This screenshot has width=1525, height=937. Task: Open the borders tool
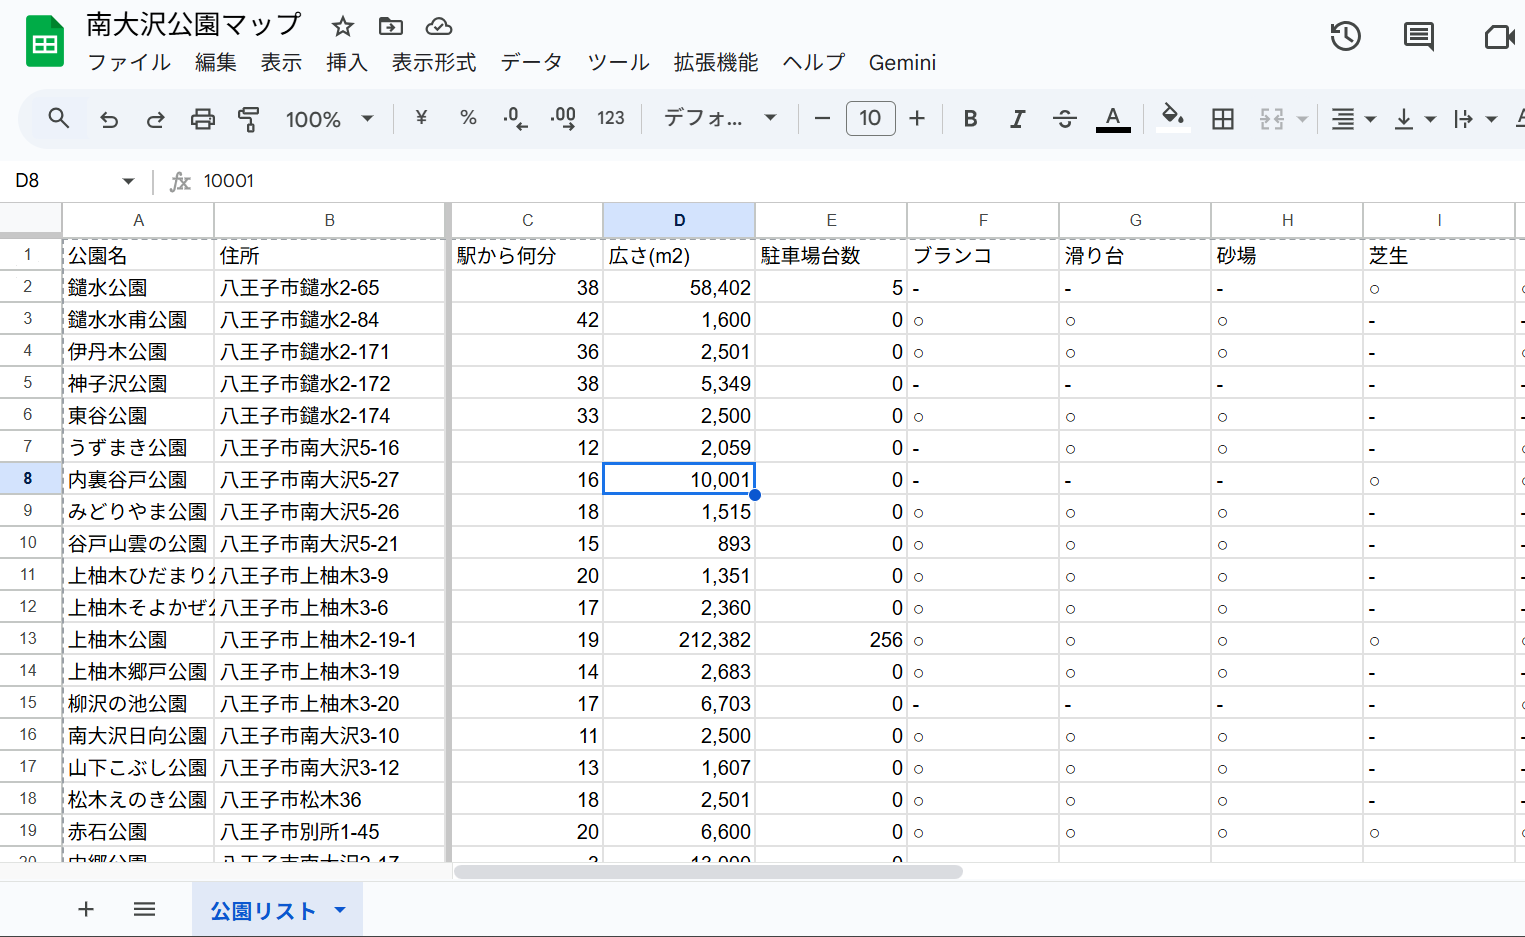(x=1223, y=119)
